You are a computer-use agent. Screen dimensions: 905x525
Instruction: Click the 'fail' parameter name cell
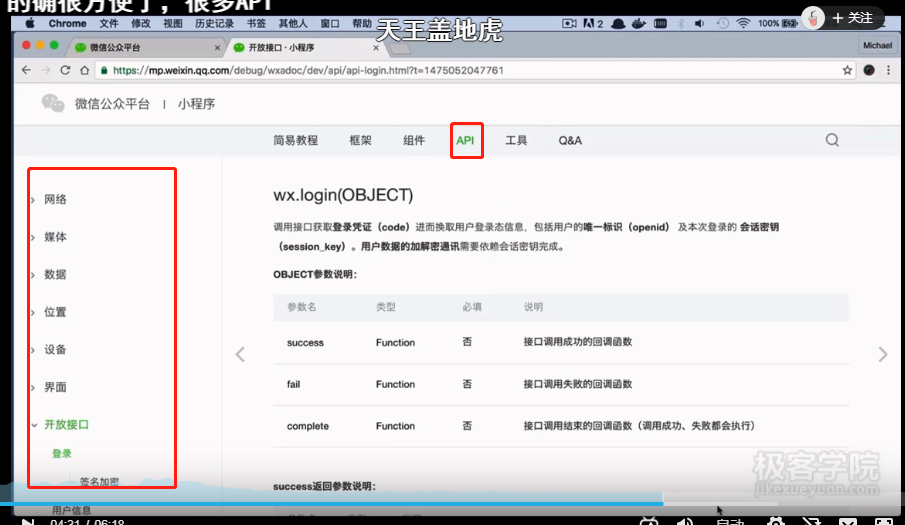[x=293, y=384]
